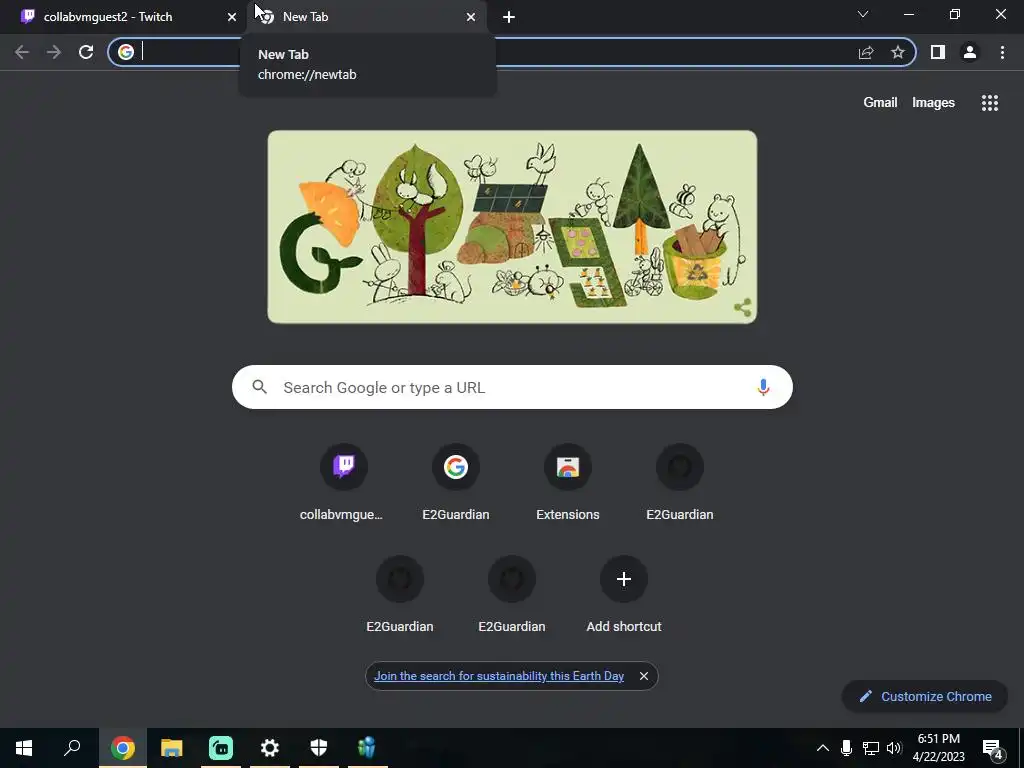Close the Twitch tab
The height and width of the screenshot is (768, 1024).
pyautogui.click(x=232, y=17)
